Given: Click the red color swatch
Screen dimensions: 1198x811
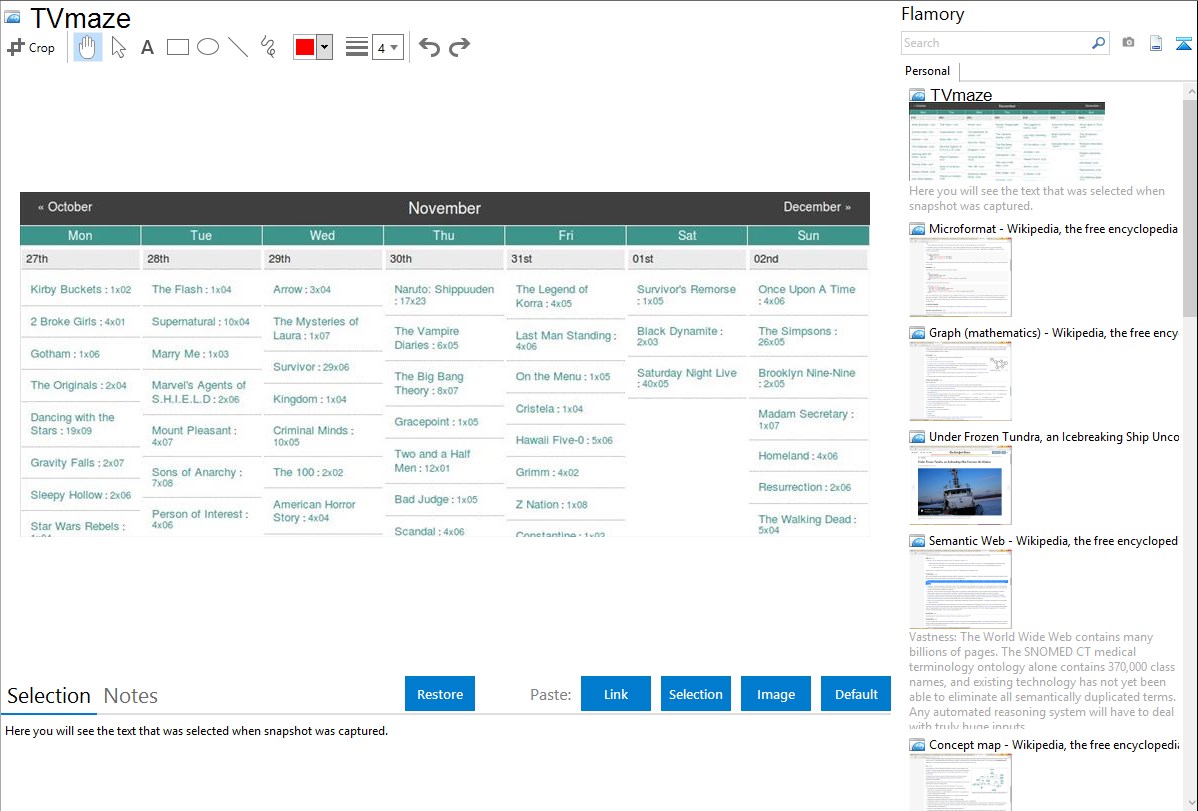Looking at the screenshot, I should point(305,47).
